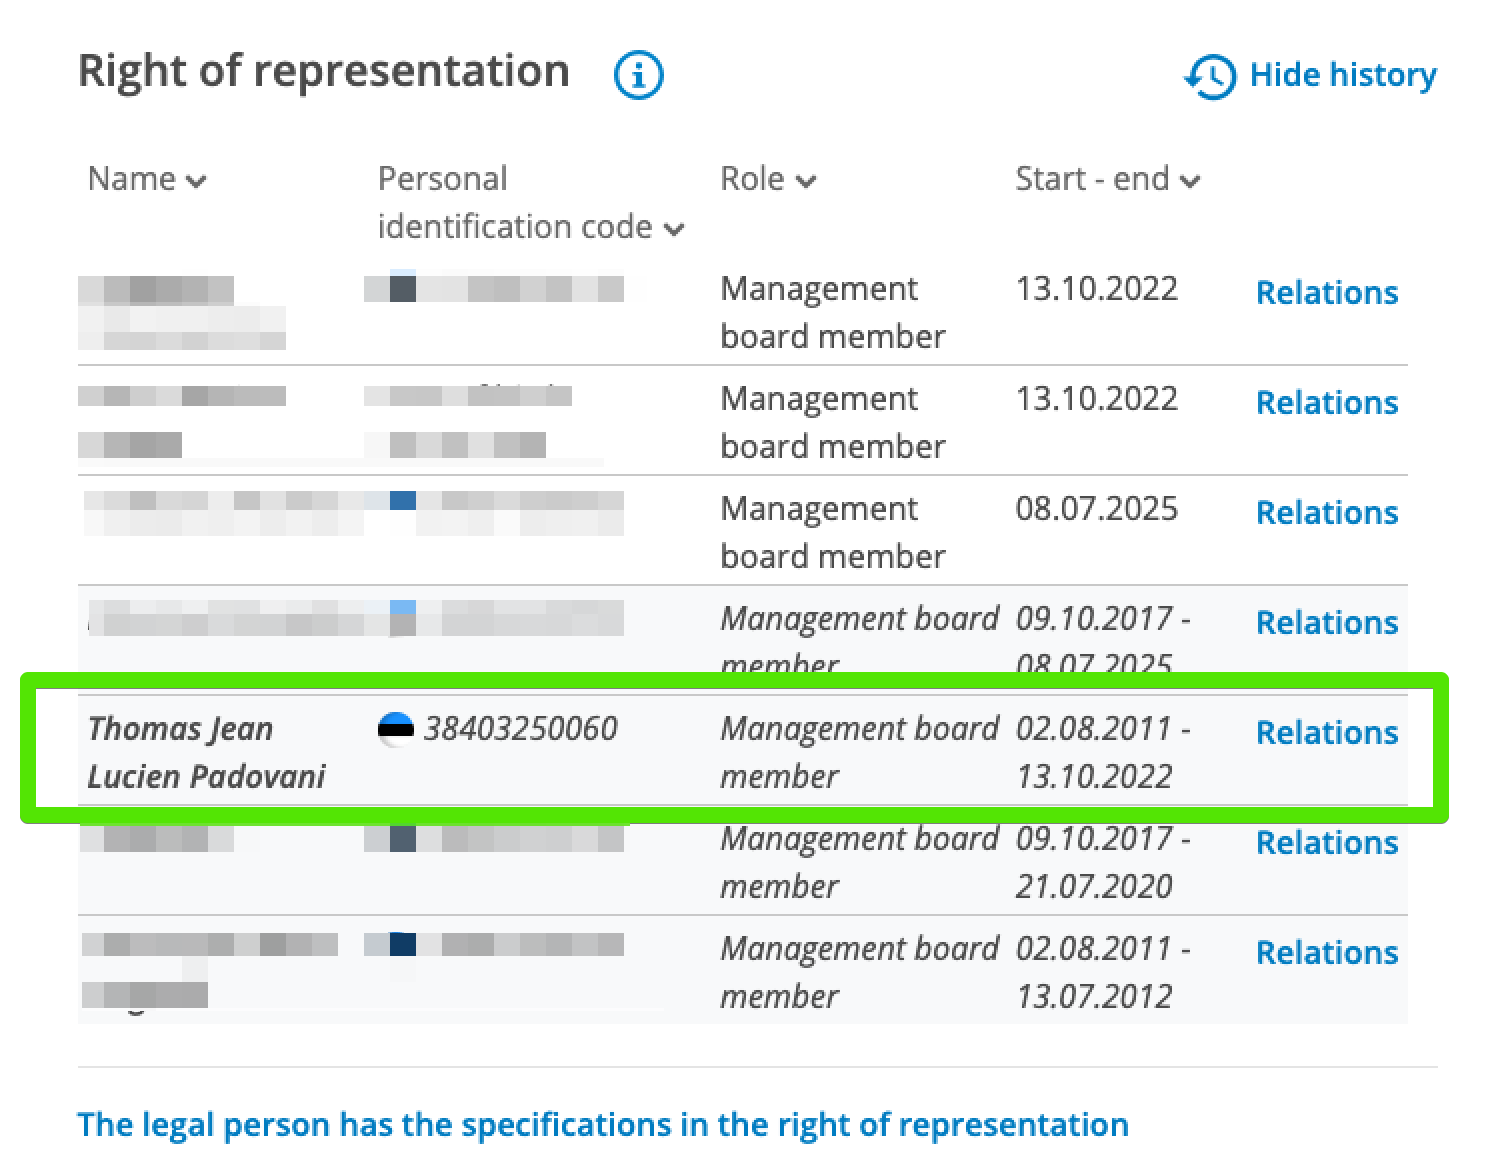Click Relations on the 02.08.2011 - 13.07.2012 row
The height and width of the screenshot is (1164, 1506).
click(x=1326, y=953)
